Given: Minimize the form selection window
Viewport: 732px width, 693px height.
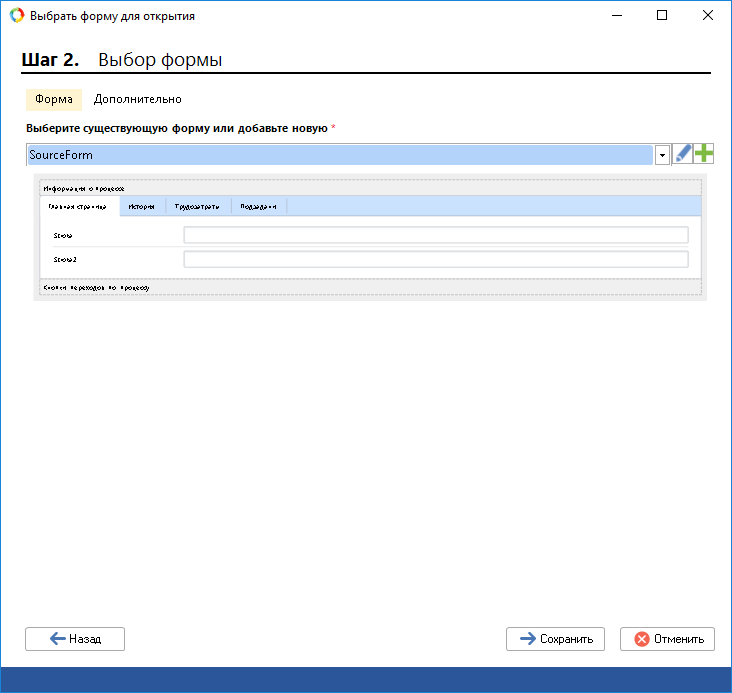Looking at the screenshot, I should coord(615,16).
